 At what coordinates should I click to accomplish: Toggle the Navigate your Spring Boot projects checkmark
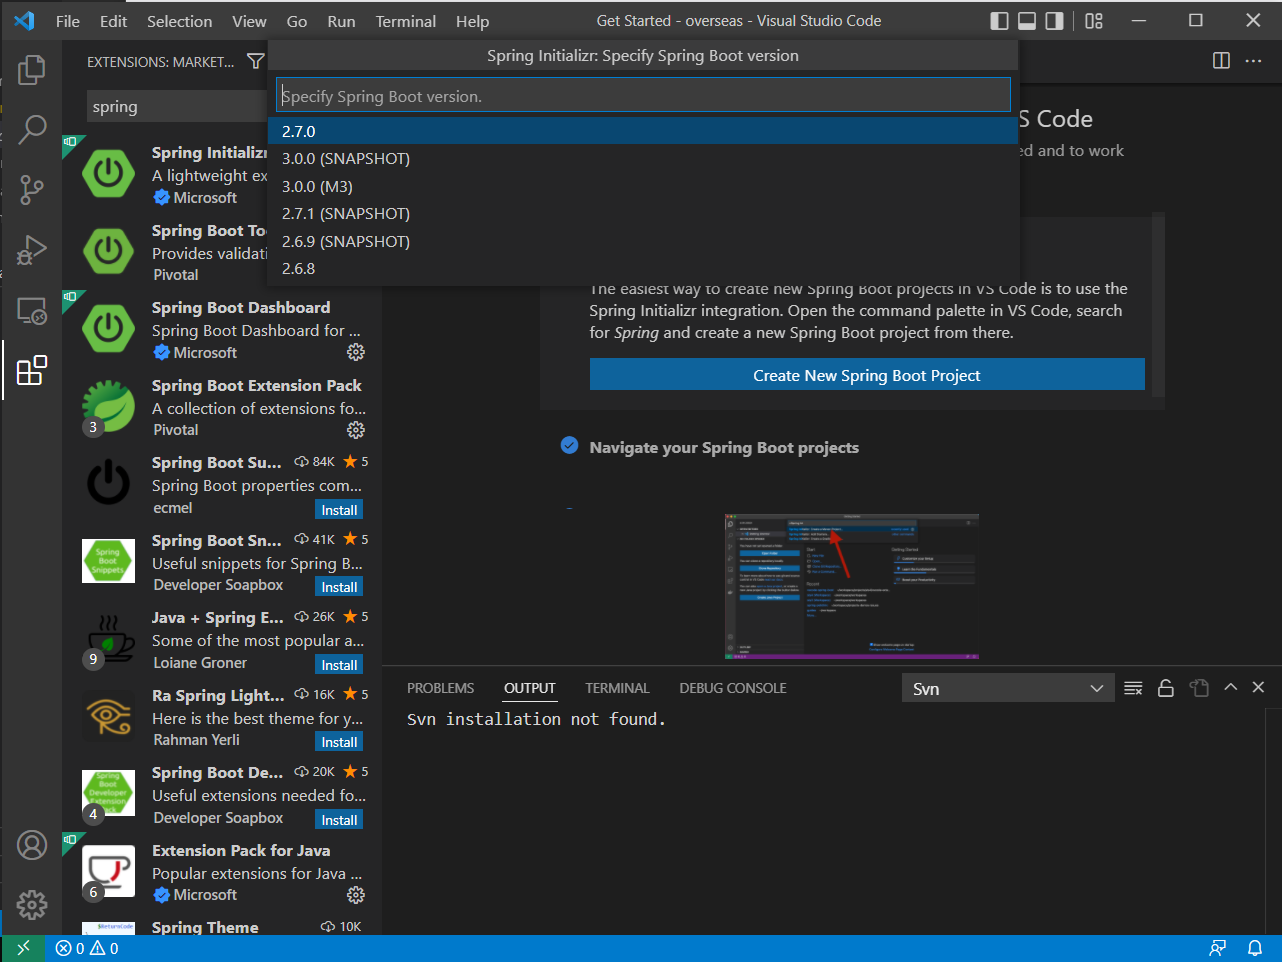(x=569, y=446)
